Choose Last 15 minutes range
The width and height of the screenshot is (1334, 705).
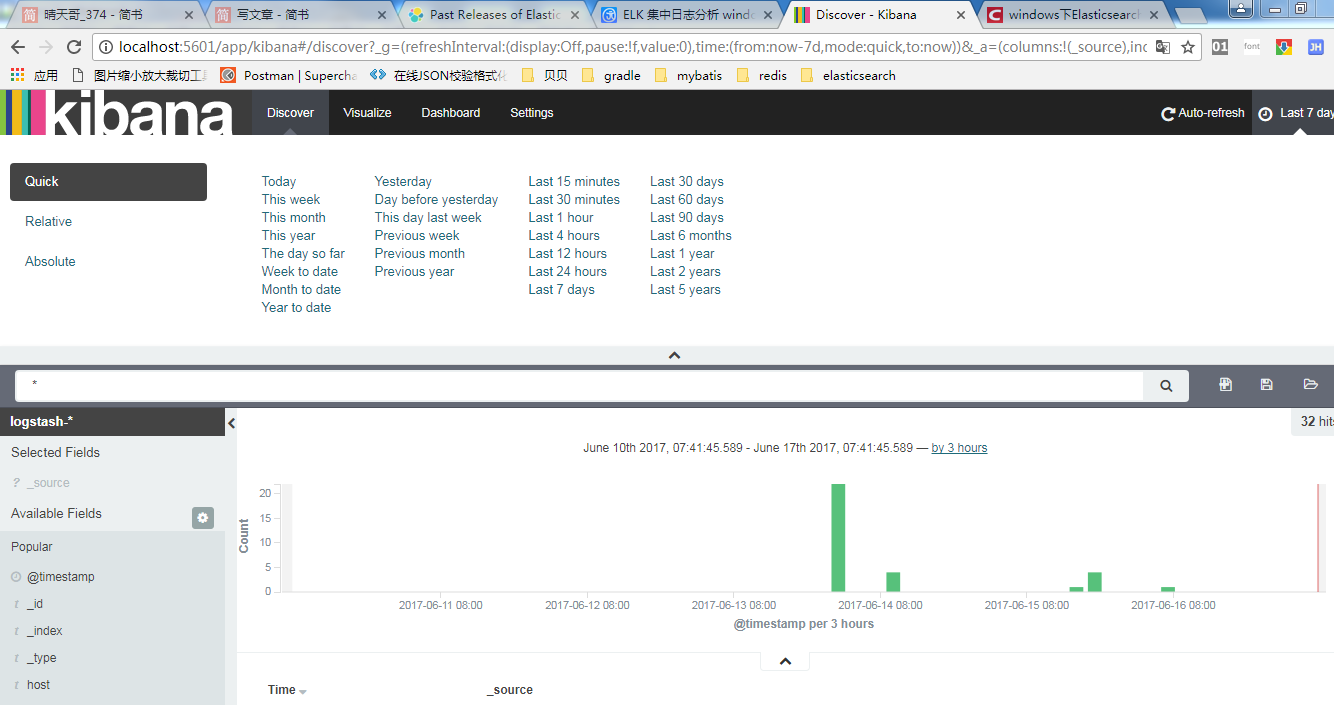pyautogui.click(x=574, y=182)
